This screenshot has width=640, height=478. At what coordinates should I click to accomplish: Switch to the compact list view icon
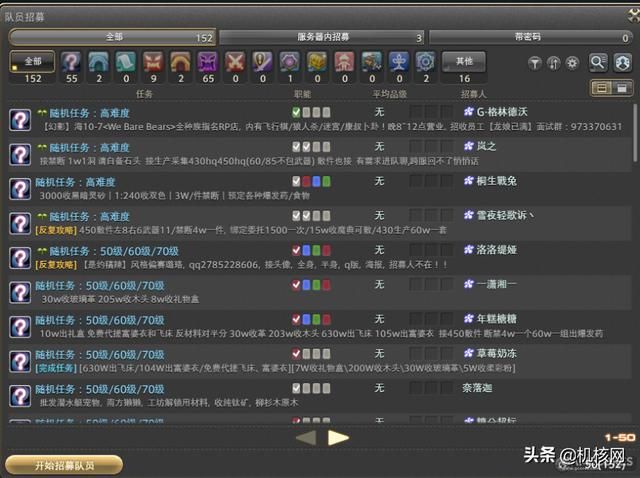point(622,88)
